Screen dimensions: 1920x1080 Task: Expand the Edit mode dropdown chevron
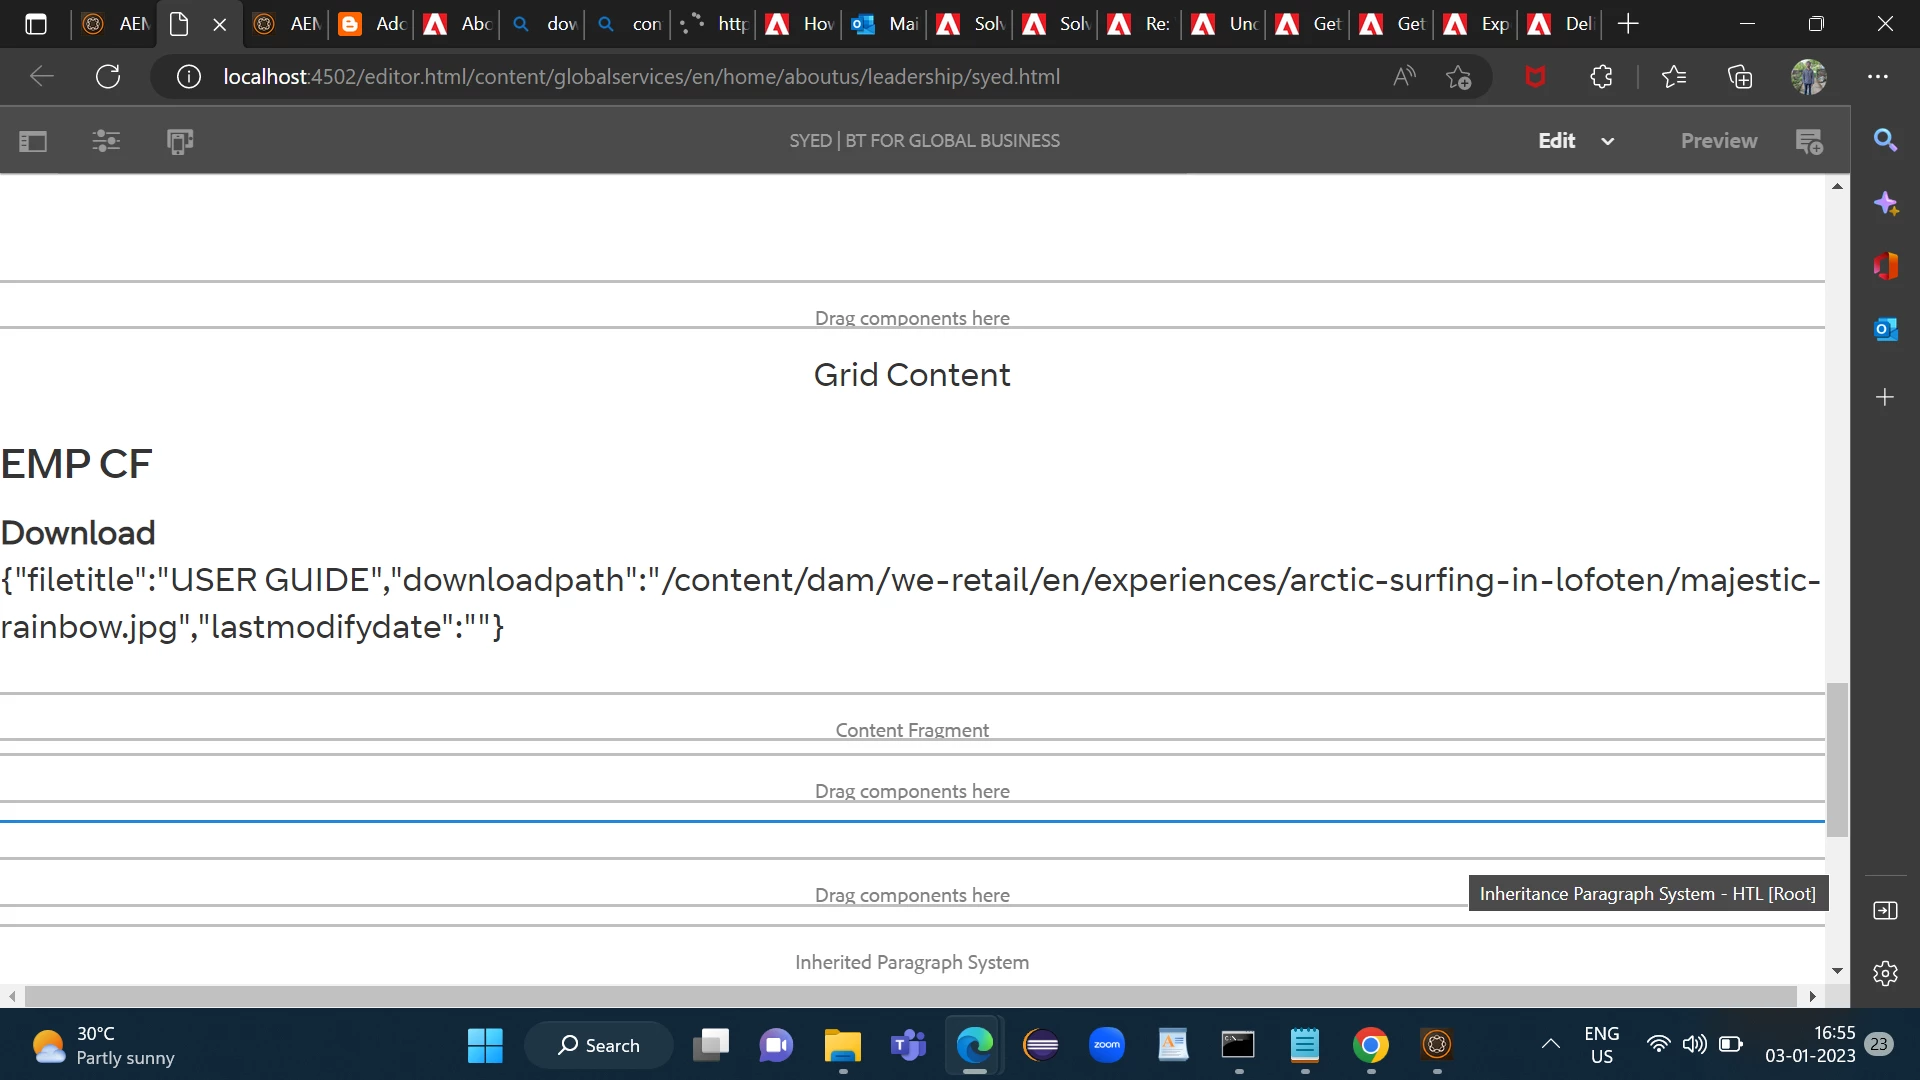pos(1607,141)
